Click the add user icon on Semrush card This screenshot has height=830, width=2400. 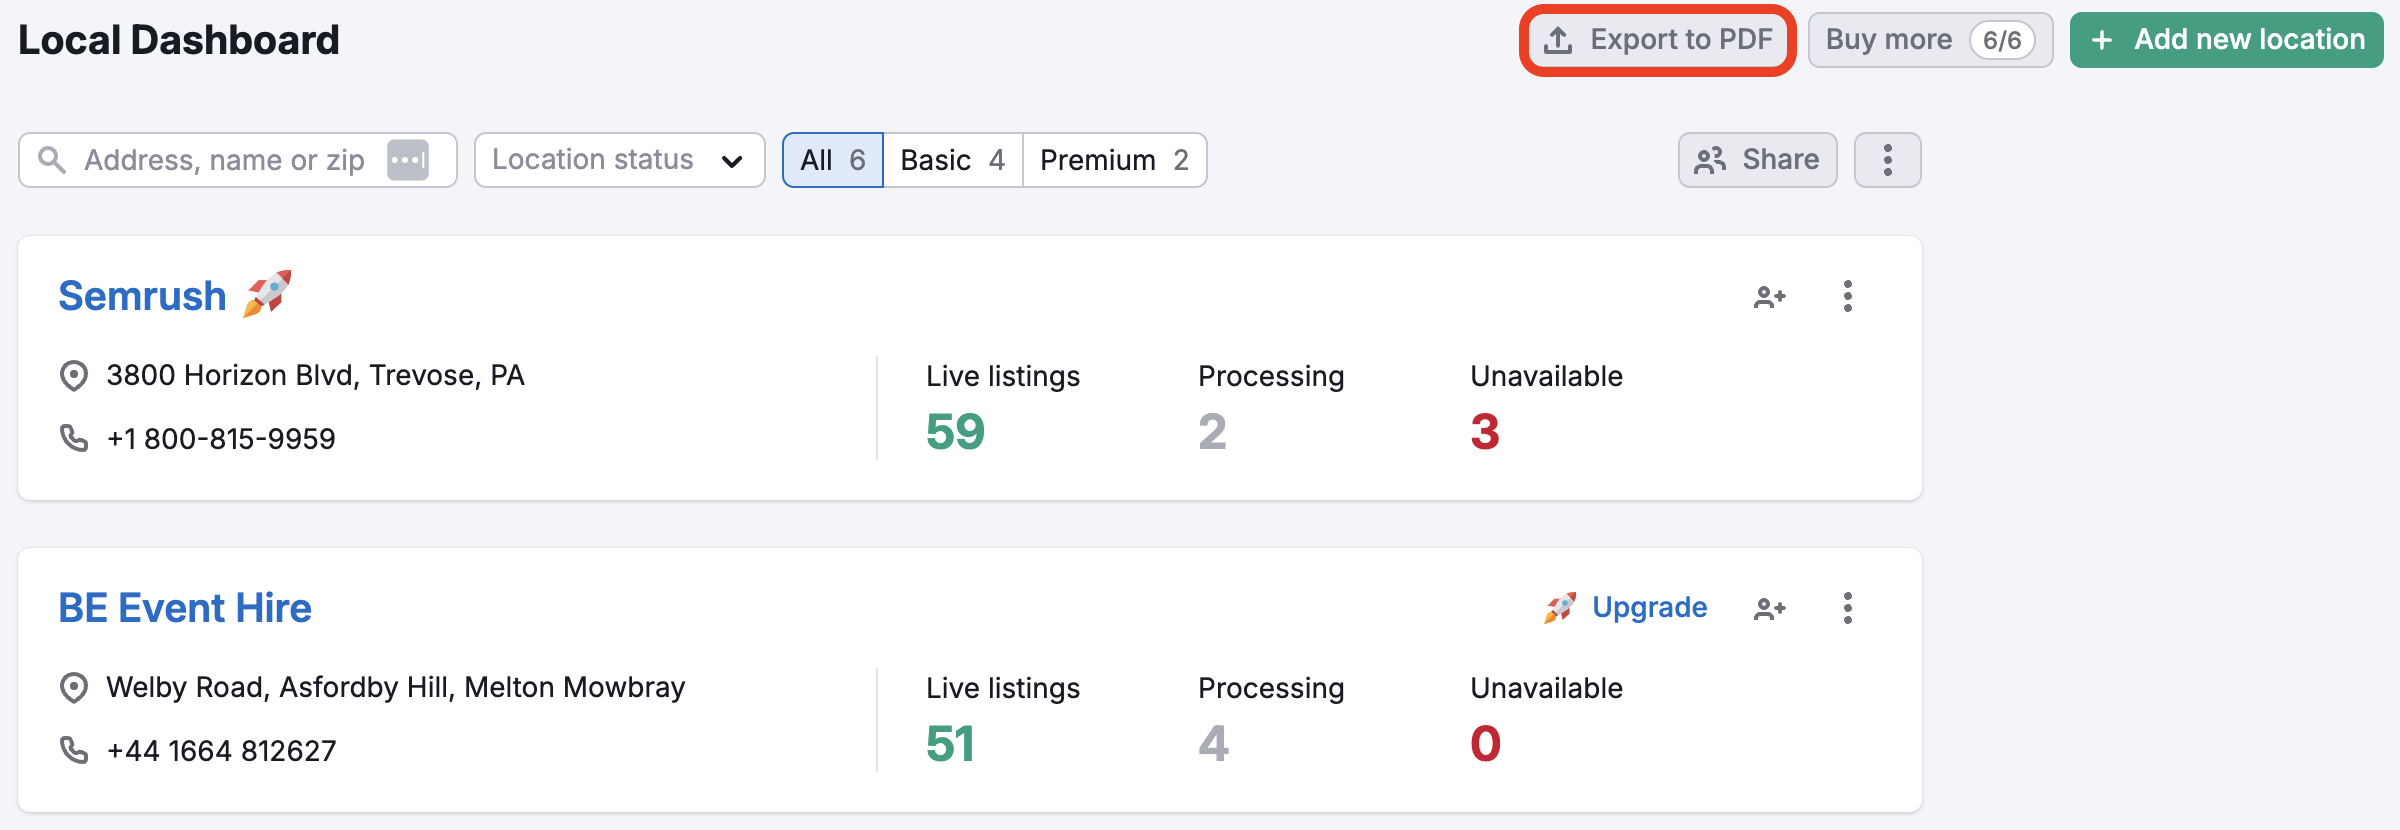1770,297
